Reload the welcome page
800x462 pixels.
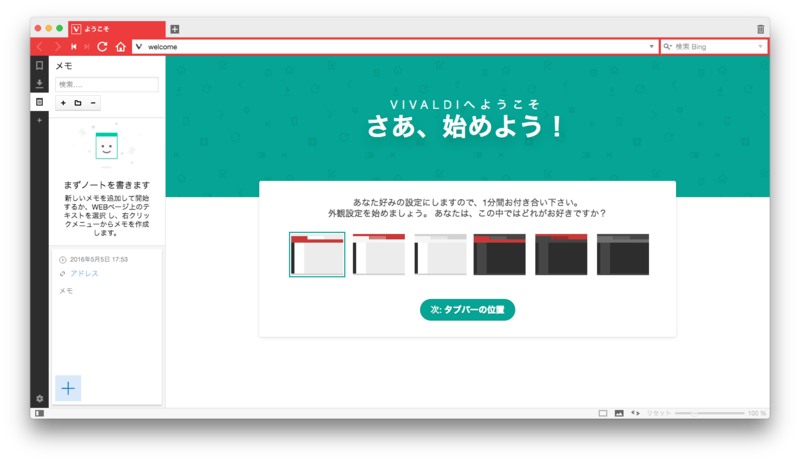coord(103,47)
